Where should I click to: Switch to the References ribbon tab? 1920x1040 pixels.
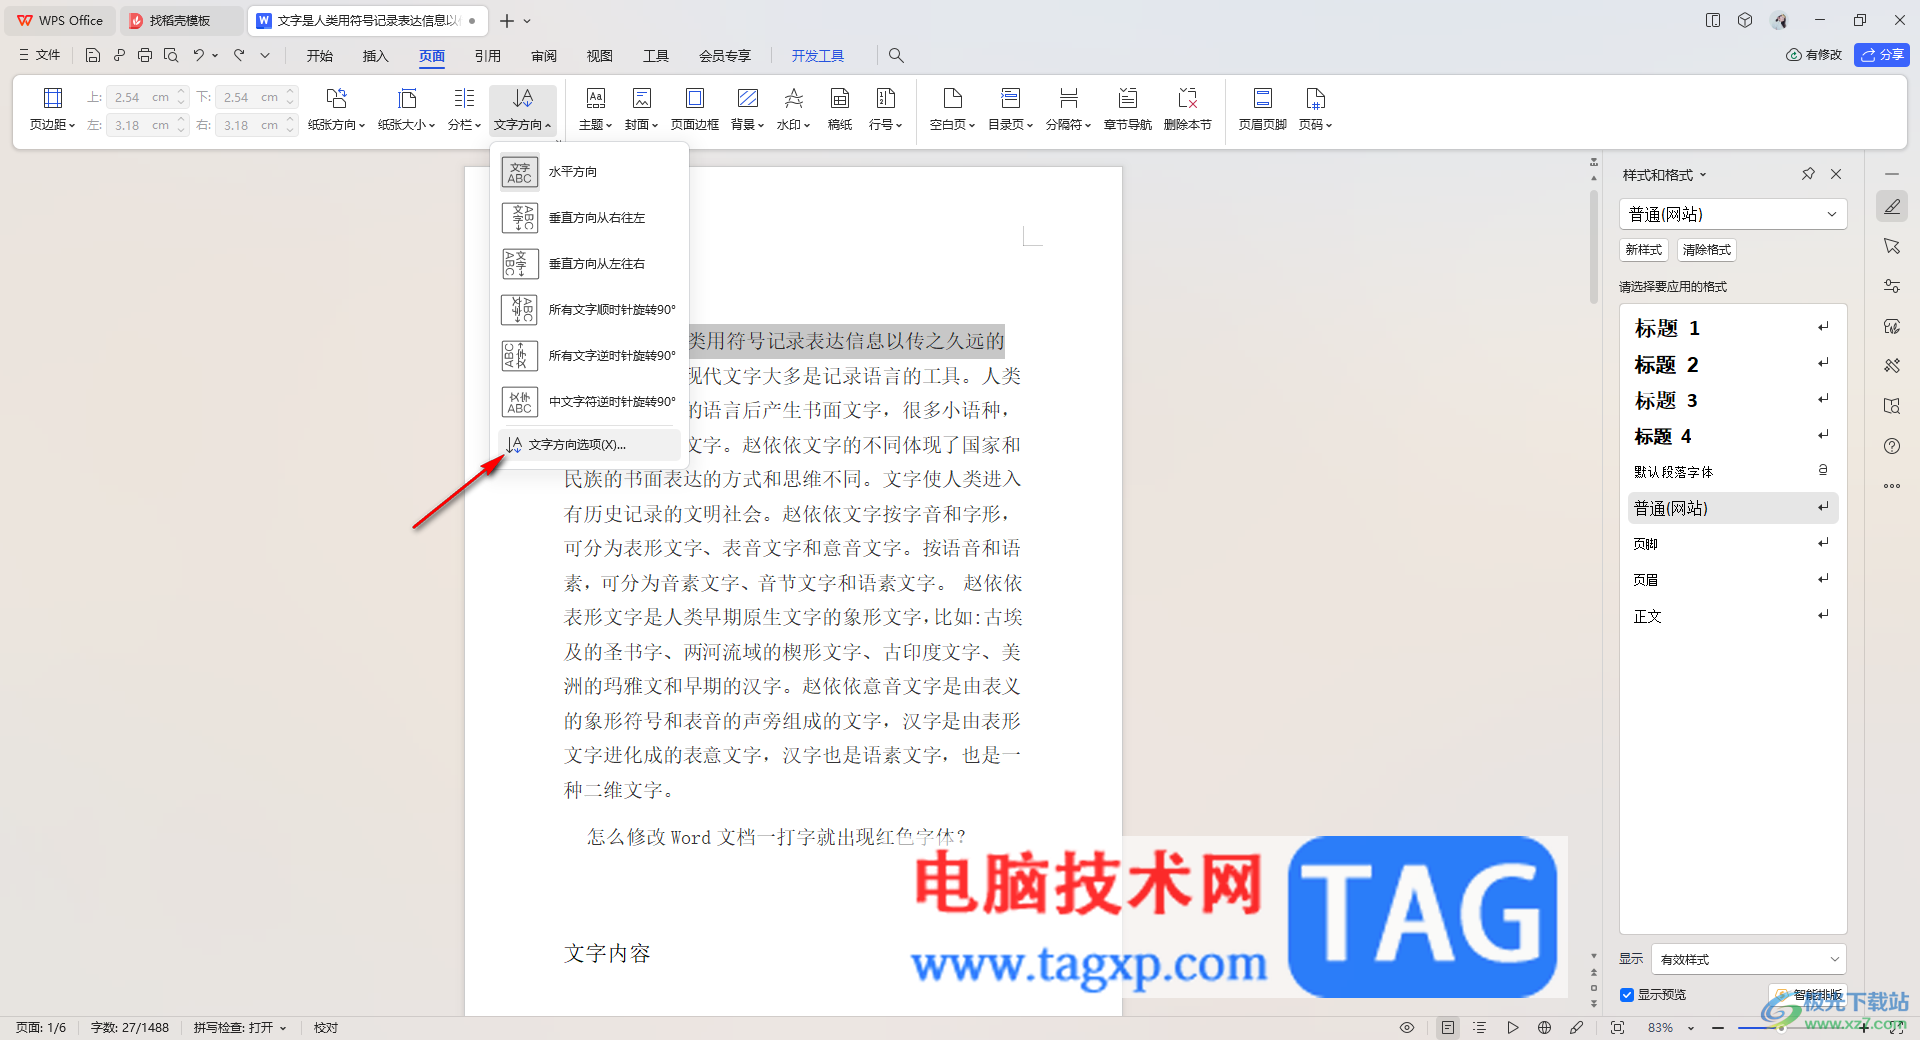pyautogui.click(x=488, y=56)
